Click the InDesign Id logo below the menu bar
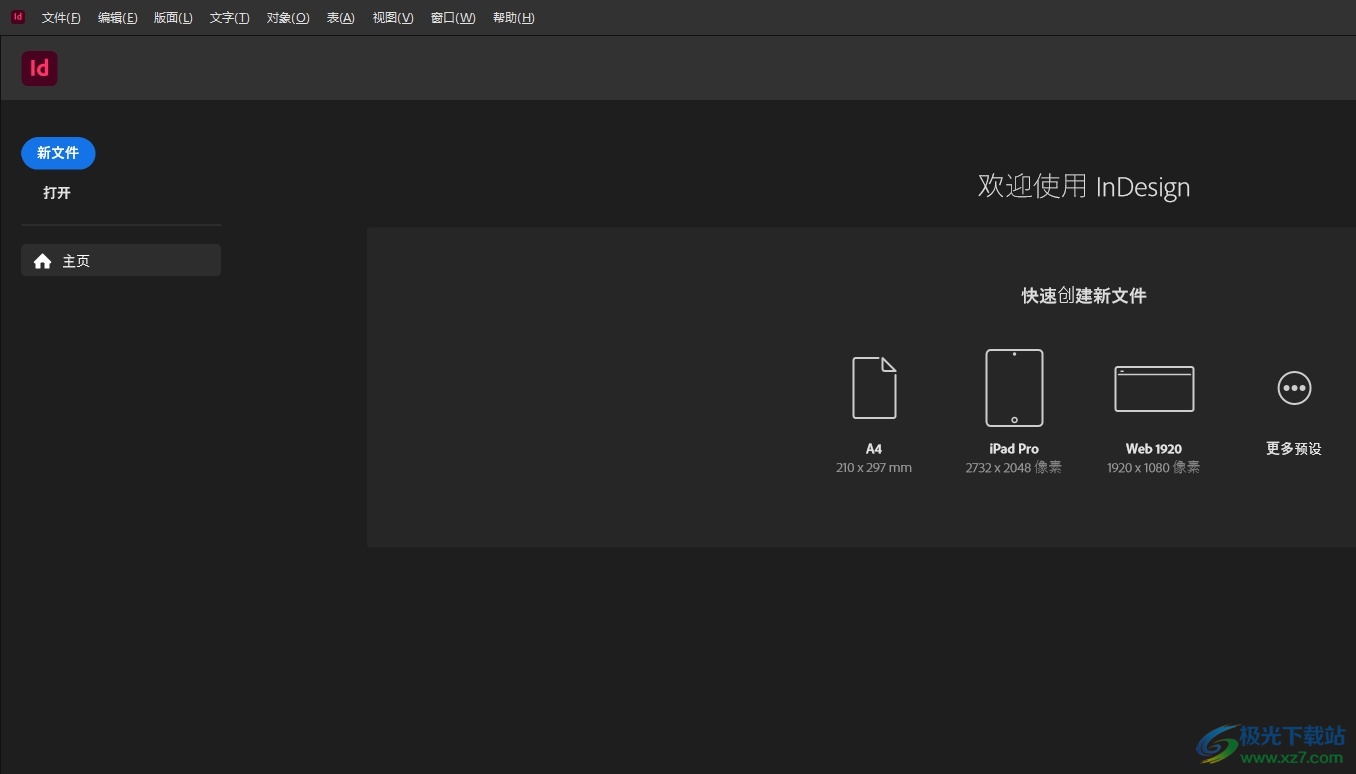1356x774 pixels. click(x=39, y=68)
